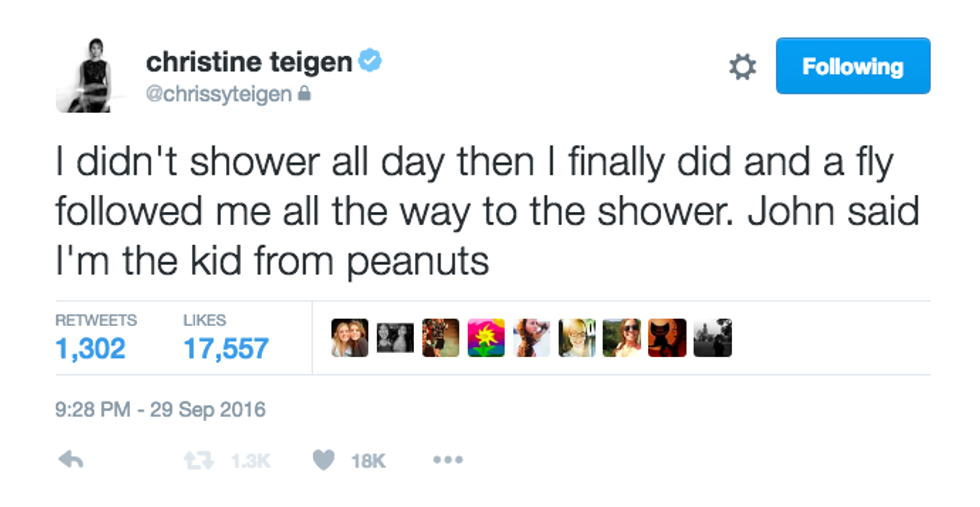This screenshot has height=507, width=980.
Task: Click the blue verified badge
Action: pyautogui.click(x=371, y=62)
